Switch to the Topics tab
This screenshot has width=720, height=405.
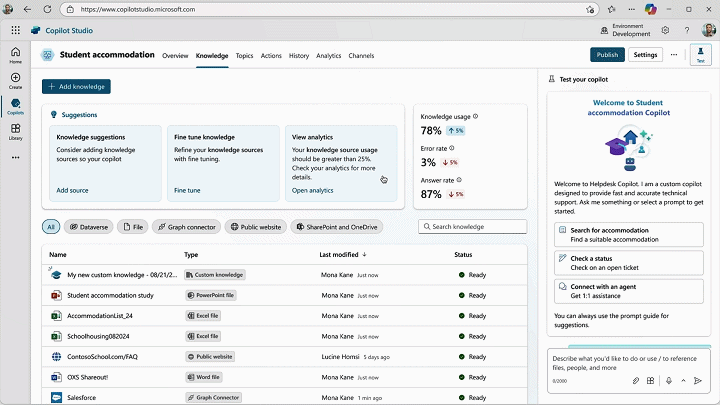[x=244, y=56]
